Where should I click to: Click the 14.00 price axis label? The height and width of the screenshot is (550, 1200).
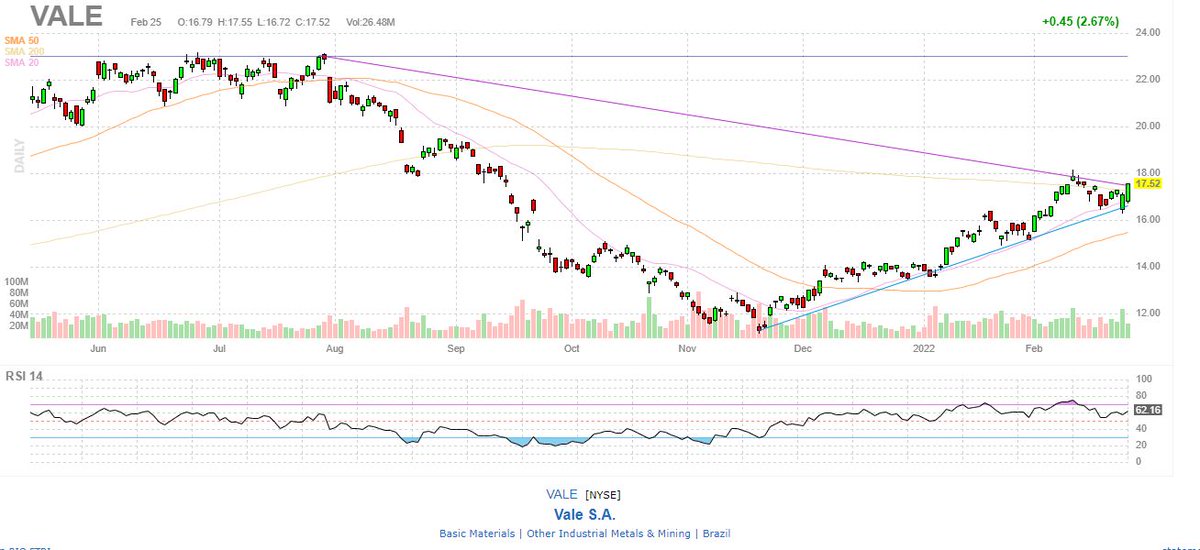point(1149,267)
